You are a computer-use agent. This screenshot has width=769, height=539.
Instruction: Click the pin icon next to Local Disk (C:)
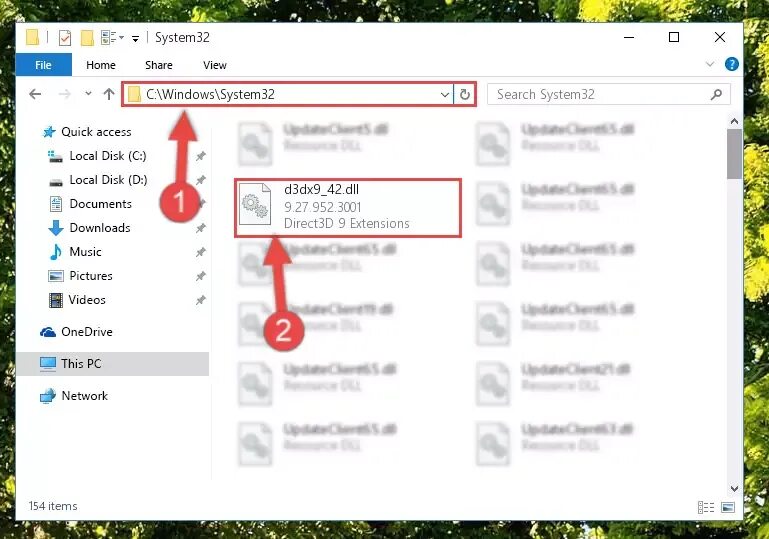coord(201,156)
